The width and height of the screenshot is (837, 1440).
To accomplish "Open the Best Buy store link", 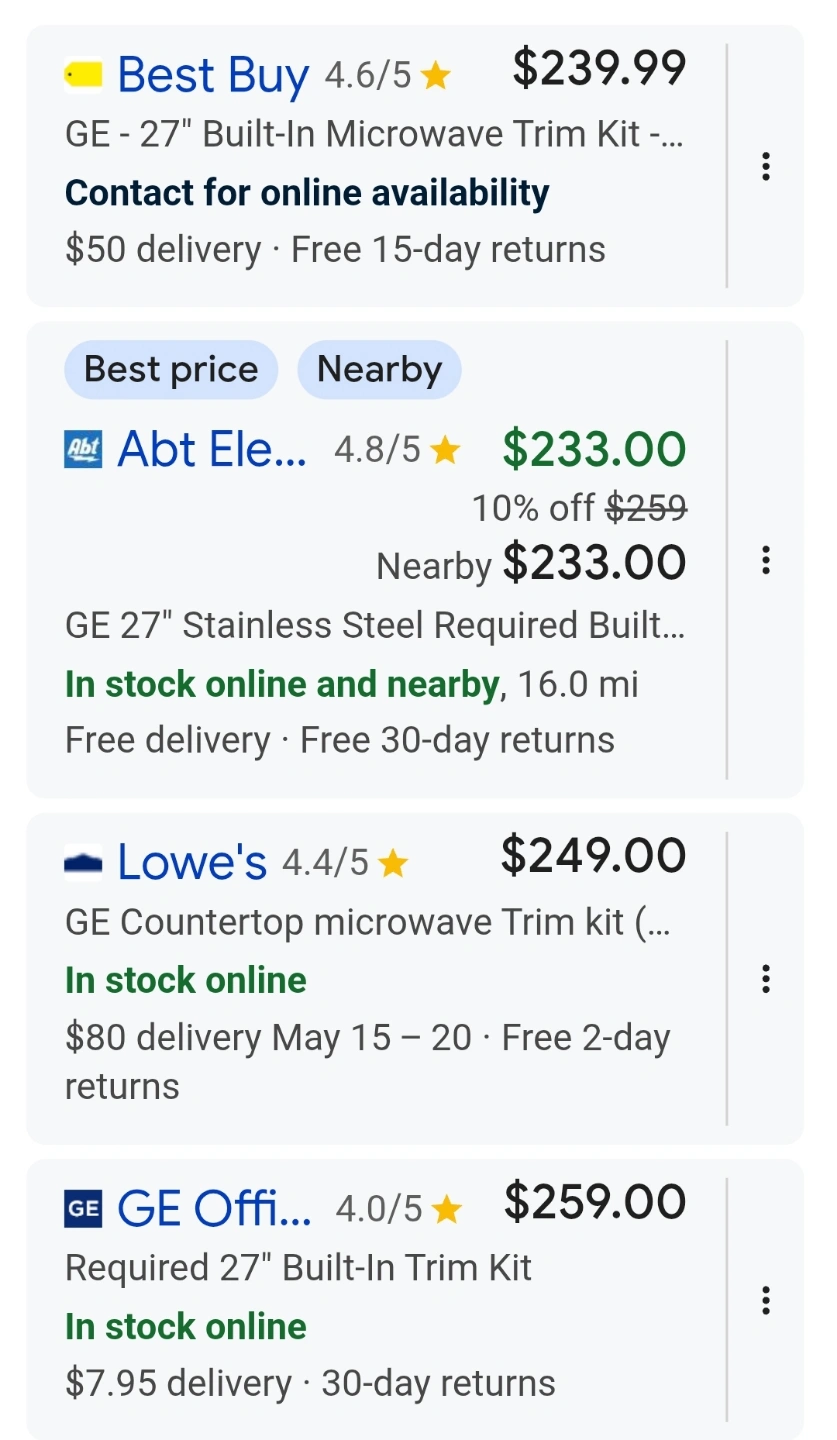I will (x=213, y=76).
